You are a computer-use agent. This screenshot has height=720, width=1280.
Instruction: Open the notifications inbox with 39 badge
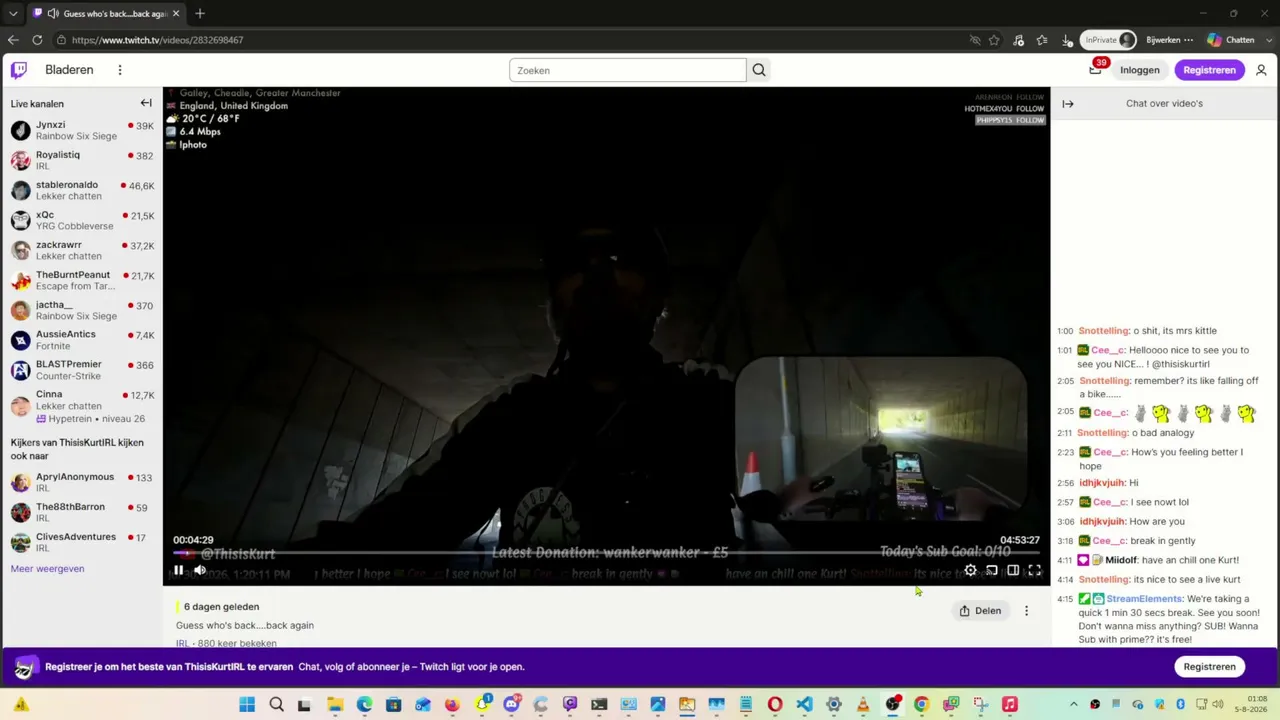point(1095,69)
